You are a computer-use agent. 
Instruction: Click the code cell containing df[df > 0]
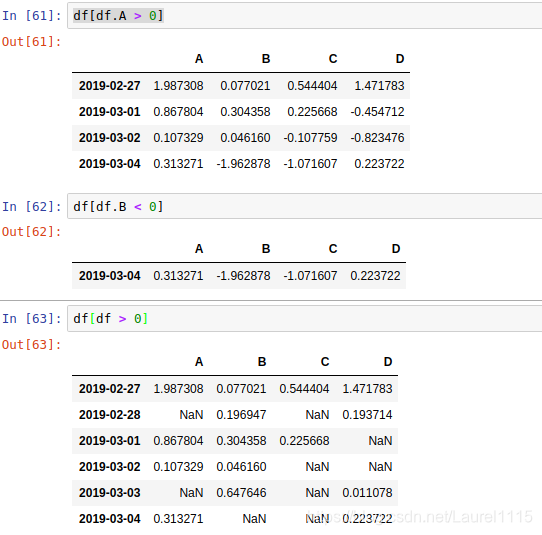[305, 318]
